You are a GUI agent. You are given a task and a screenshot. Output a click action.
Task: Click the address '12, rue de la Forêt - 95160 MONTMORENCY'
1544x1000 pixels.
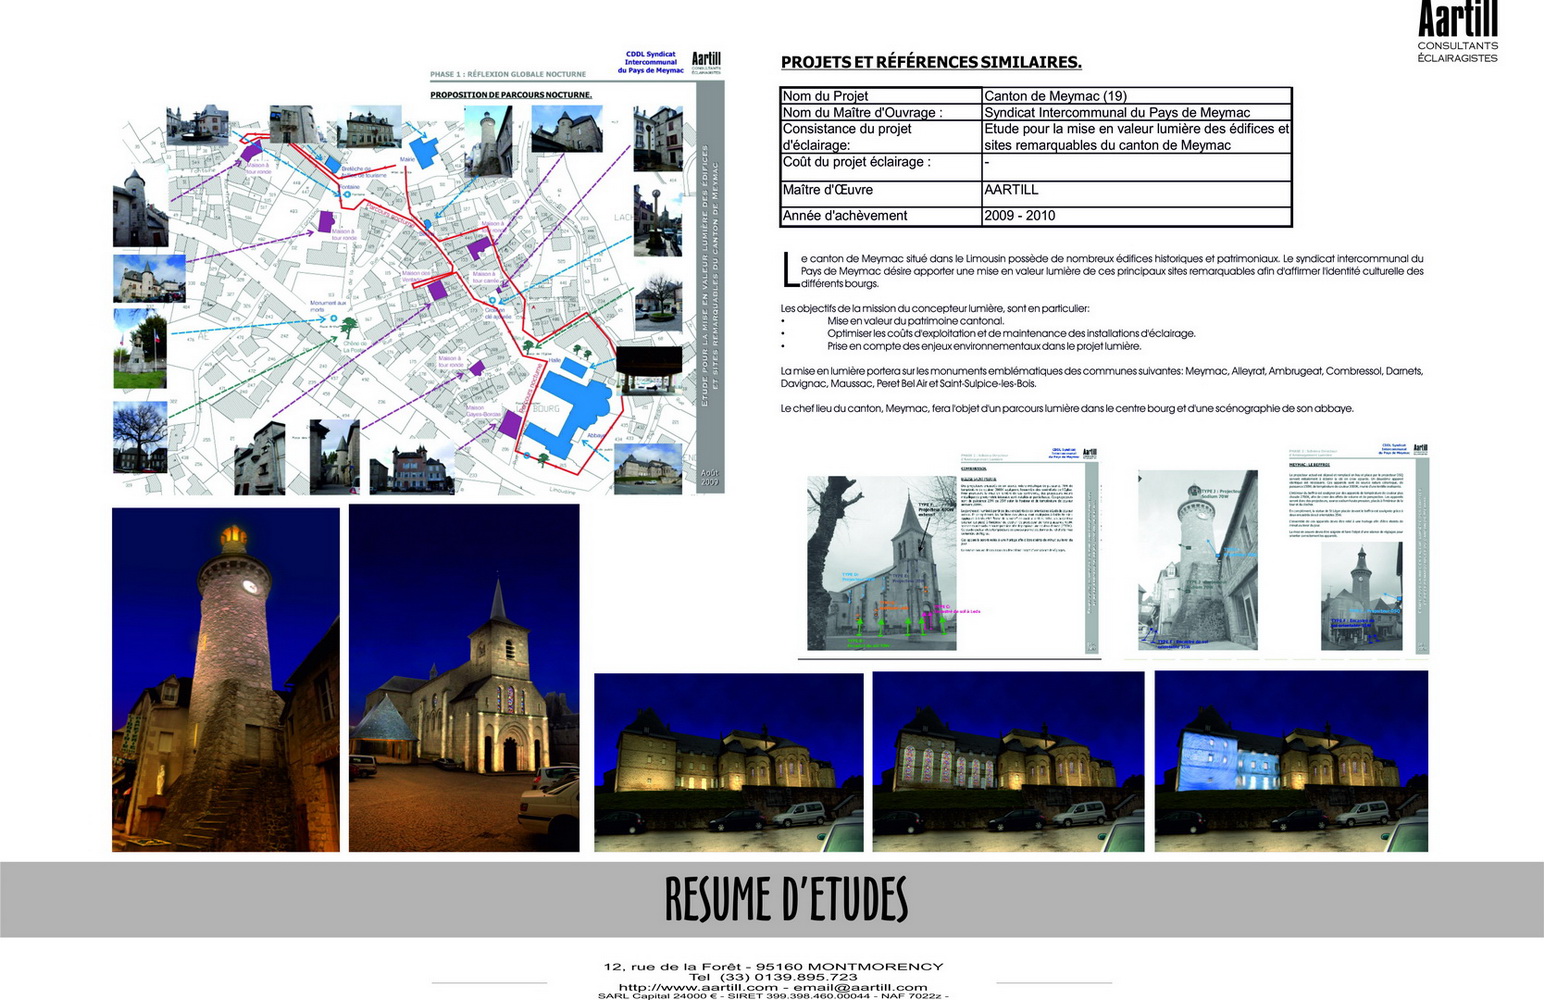point(773,967)
